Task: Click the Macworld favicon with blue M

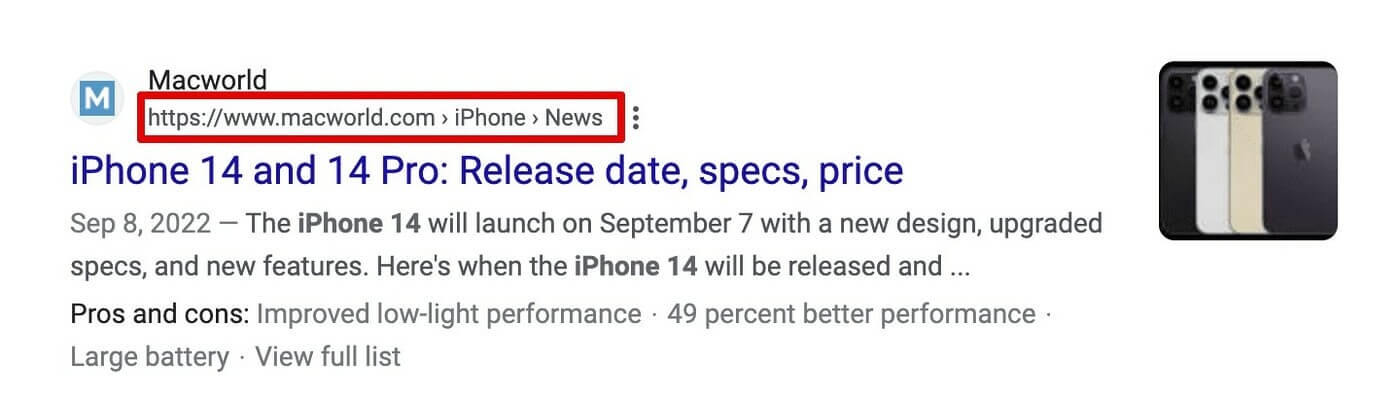Action: tap(98, 98)
